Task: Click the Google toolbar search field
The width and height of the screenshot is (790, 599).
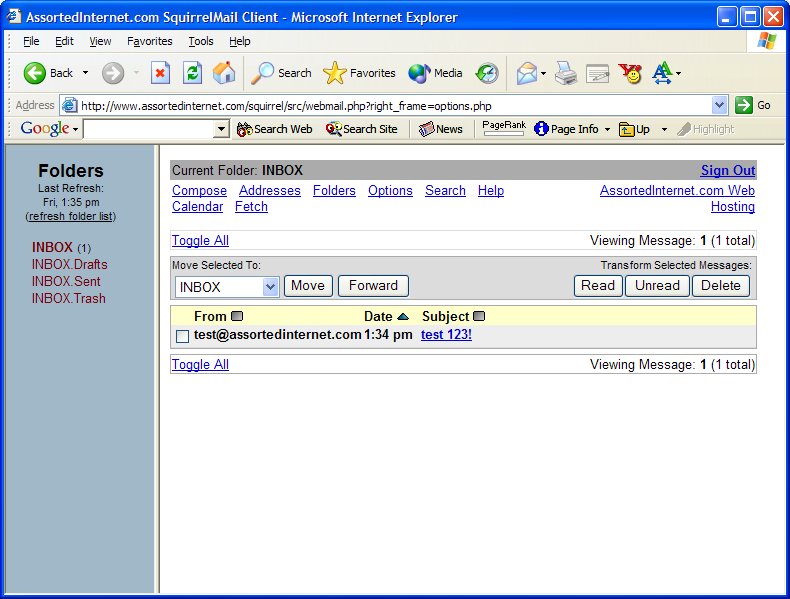Action: (149, 129)
